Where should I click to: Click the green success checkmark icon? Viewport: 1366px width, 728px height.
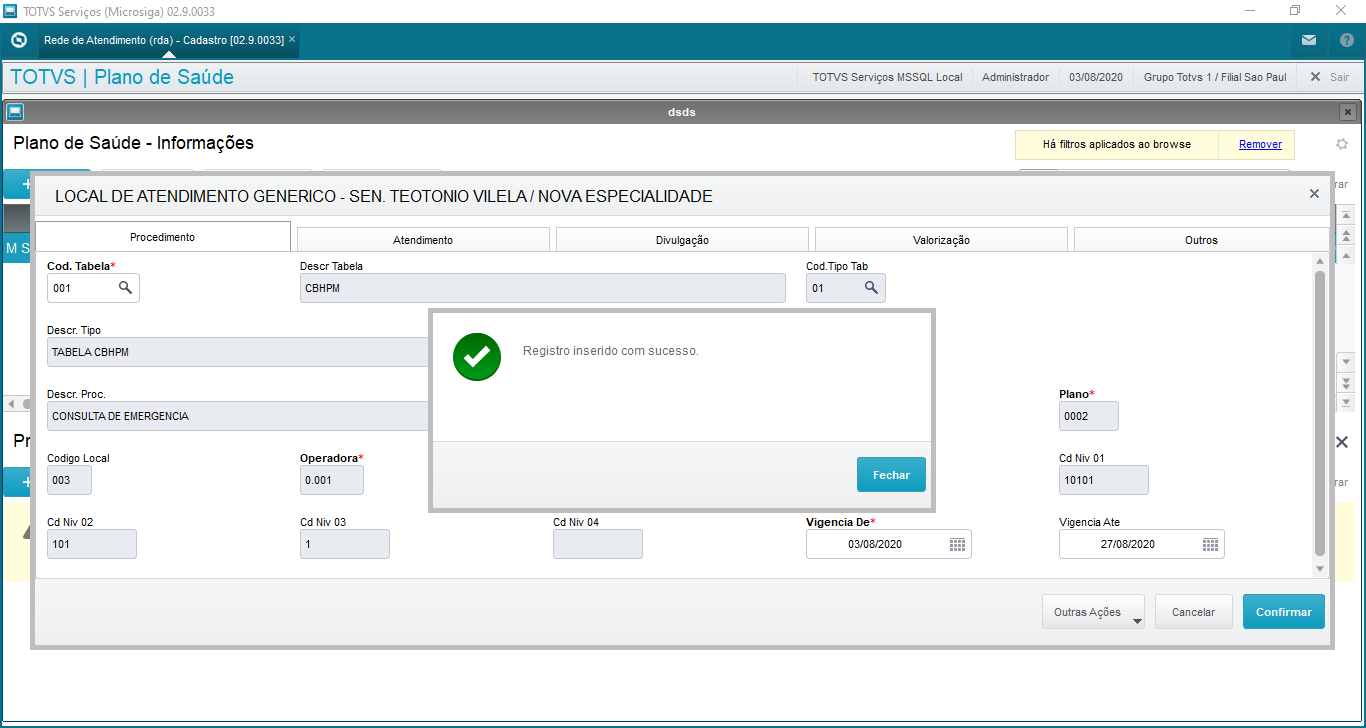(x=477, y=357)
